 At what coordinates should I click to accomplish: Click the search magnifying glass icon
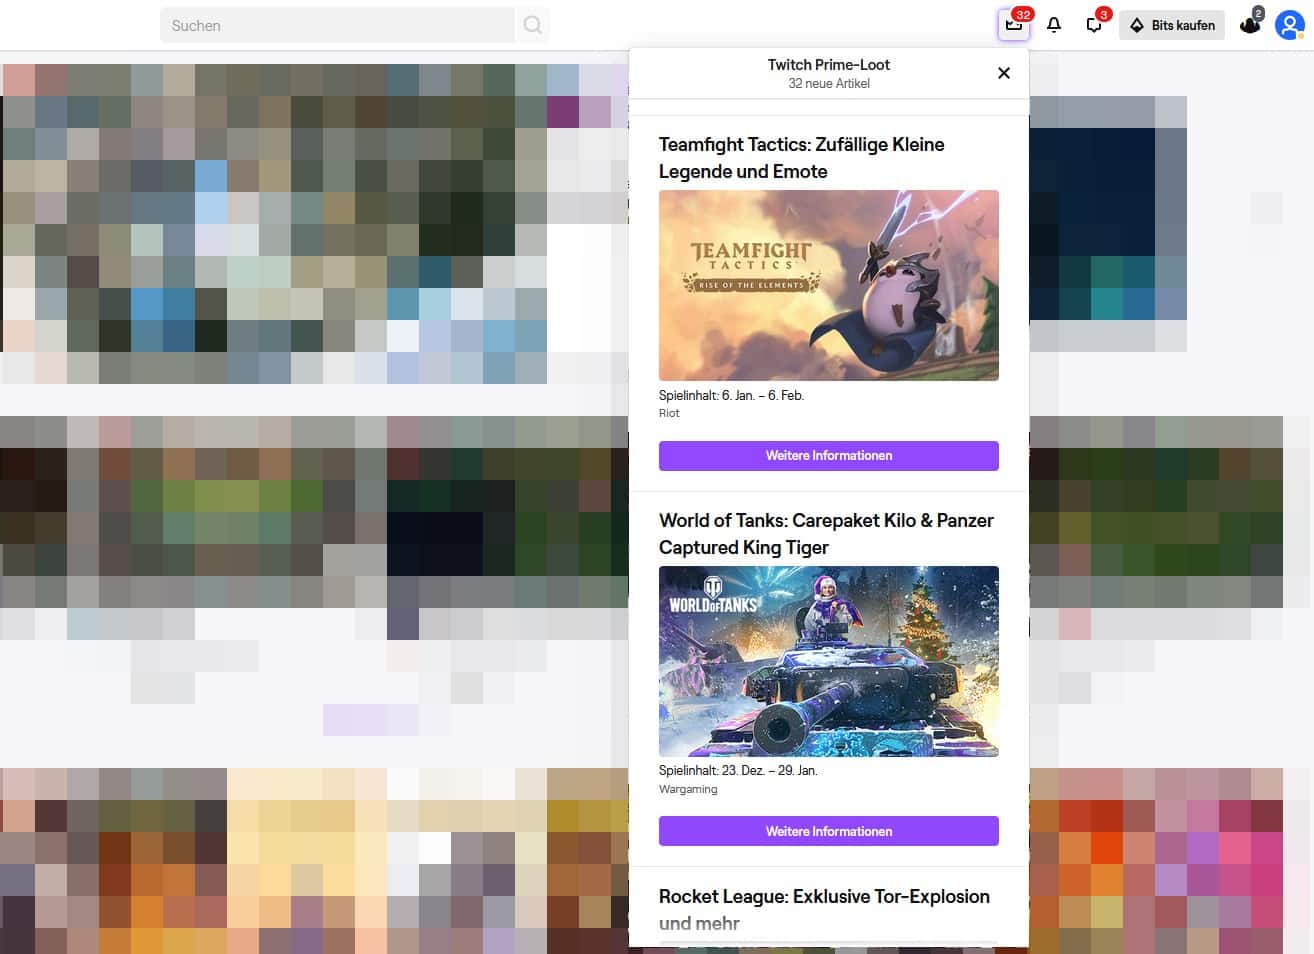[532, 25]
